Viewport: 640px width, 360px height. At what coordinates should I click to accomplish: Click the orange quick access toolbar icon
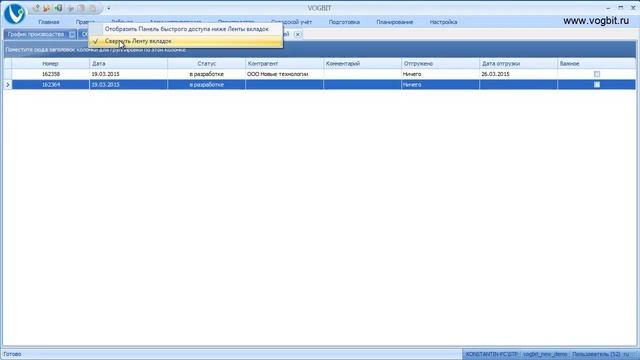tap(47, 8)
